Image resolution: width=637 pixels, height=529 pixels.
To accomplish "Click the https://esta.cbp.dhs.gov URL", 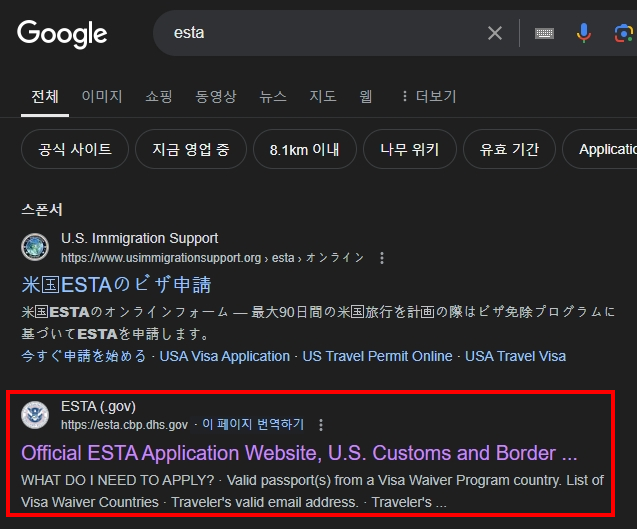I will [x=124, y=425].
